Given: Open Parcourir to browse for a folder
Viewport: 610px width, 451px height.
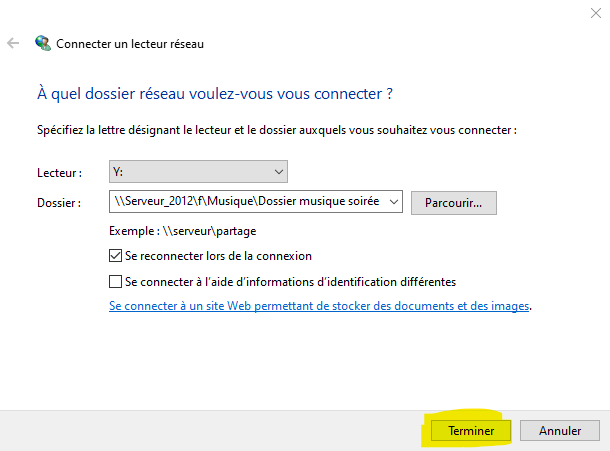Looking at the screenshot, I should tap(454, 203).
